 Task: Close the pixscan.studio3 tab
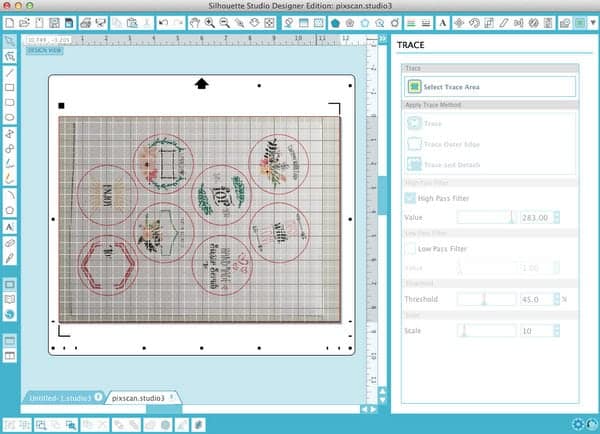(171, 396)
